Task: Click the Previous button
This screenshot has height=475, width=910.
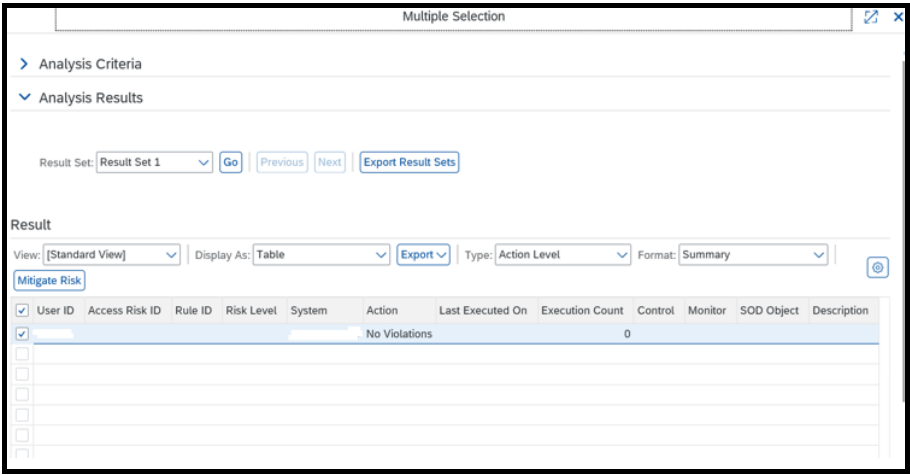Action: pos(282,162)
